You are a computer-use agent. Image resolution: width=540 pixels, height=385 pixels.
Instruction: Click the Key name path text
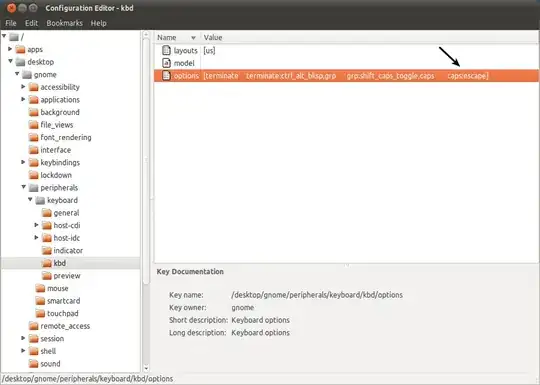click(x=317, y=295)
